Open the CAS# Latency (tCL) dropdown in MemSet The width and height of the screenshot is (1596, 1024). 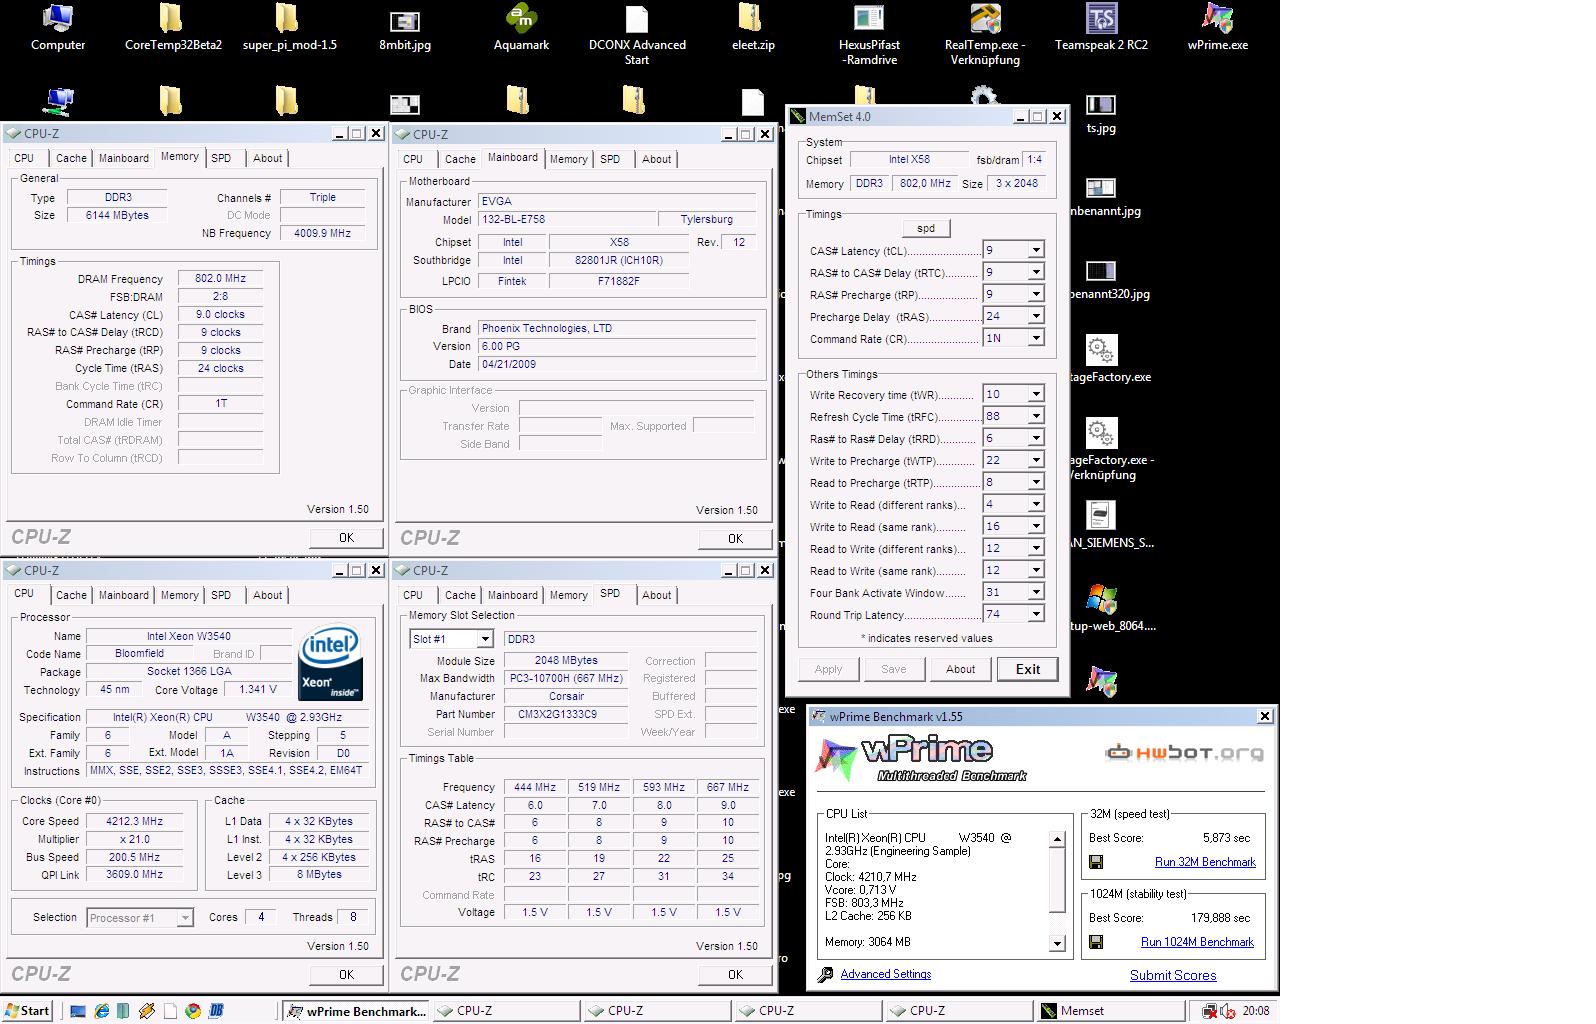click(1036, 250)
